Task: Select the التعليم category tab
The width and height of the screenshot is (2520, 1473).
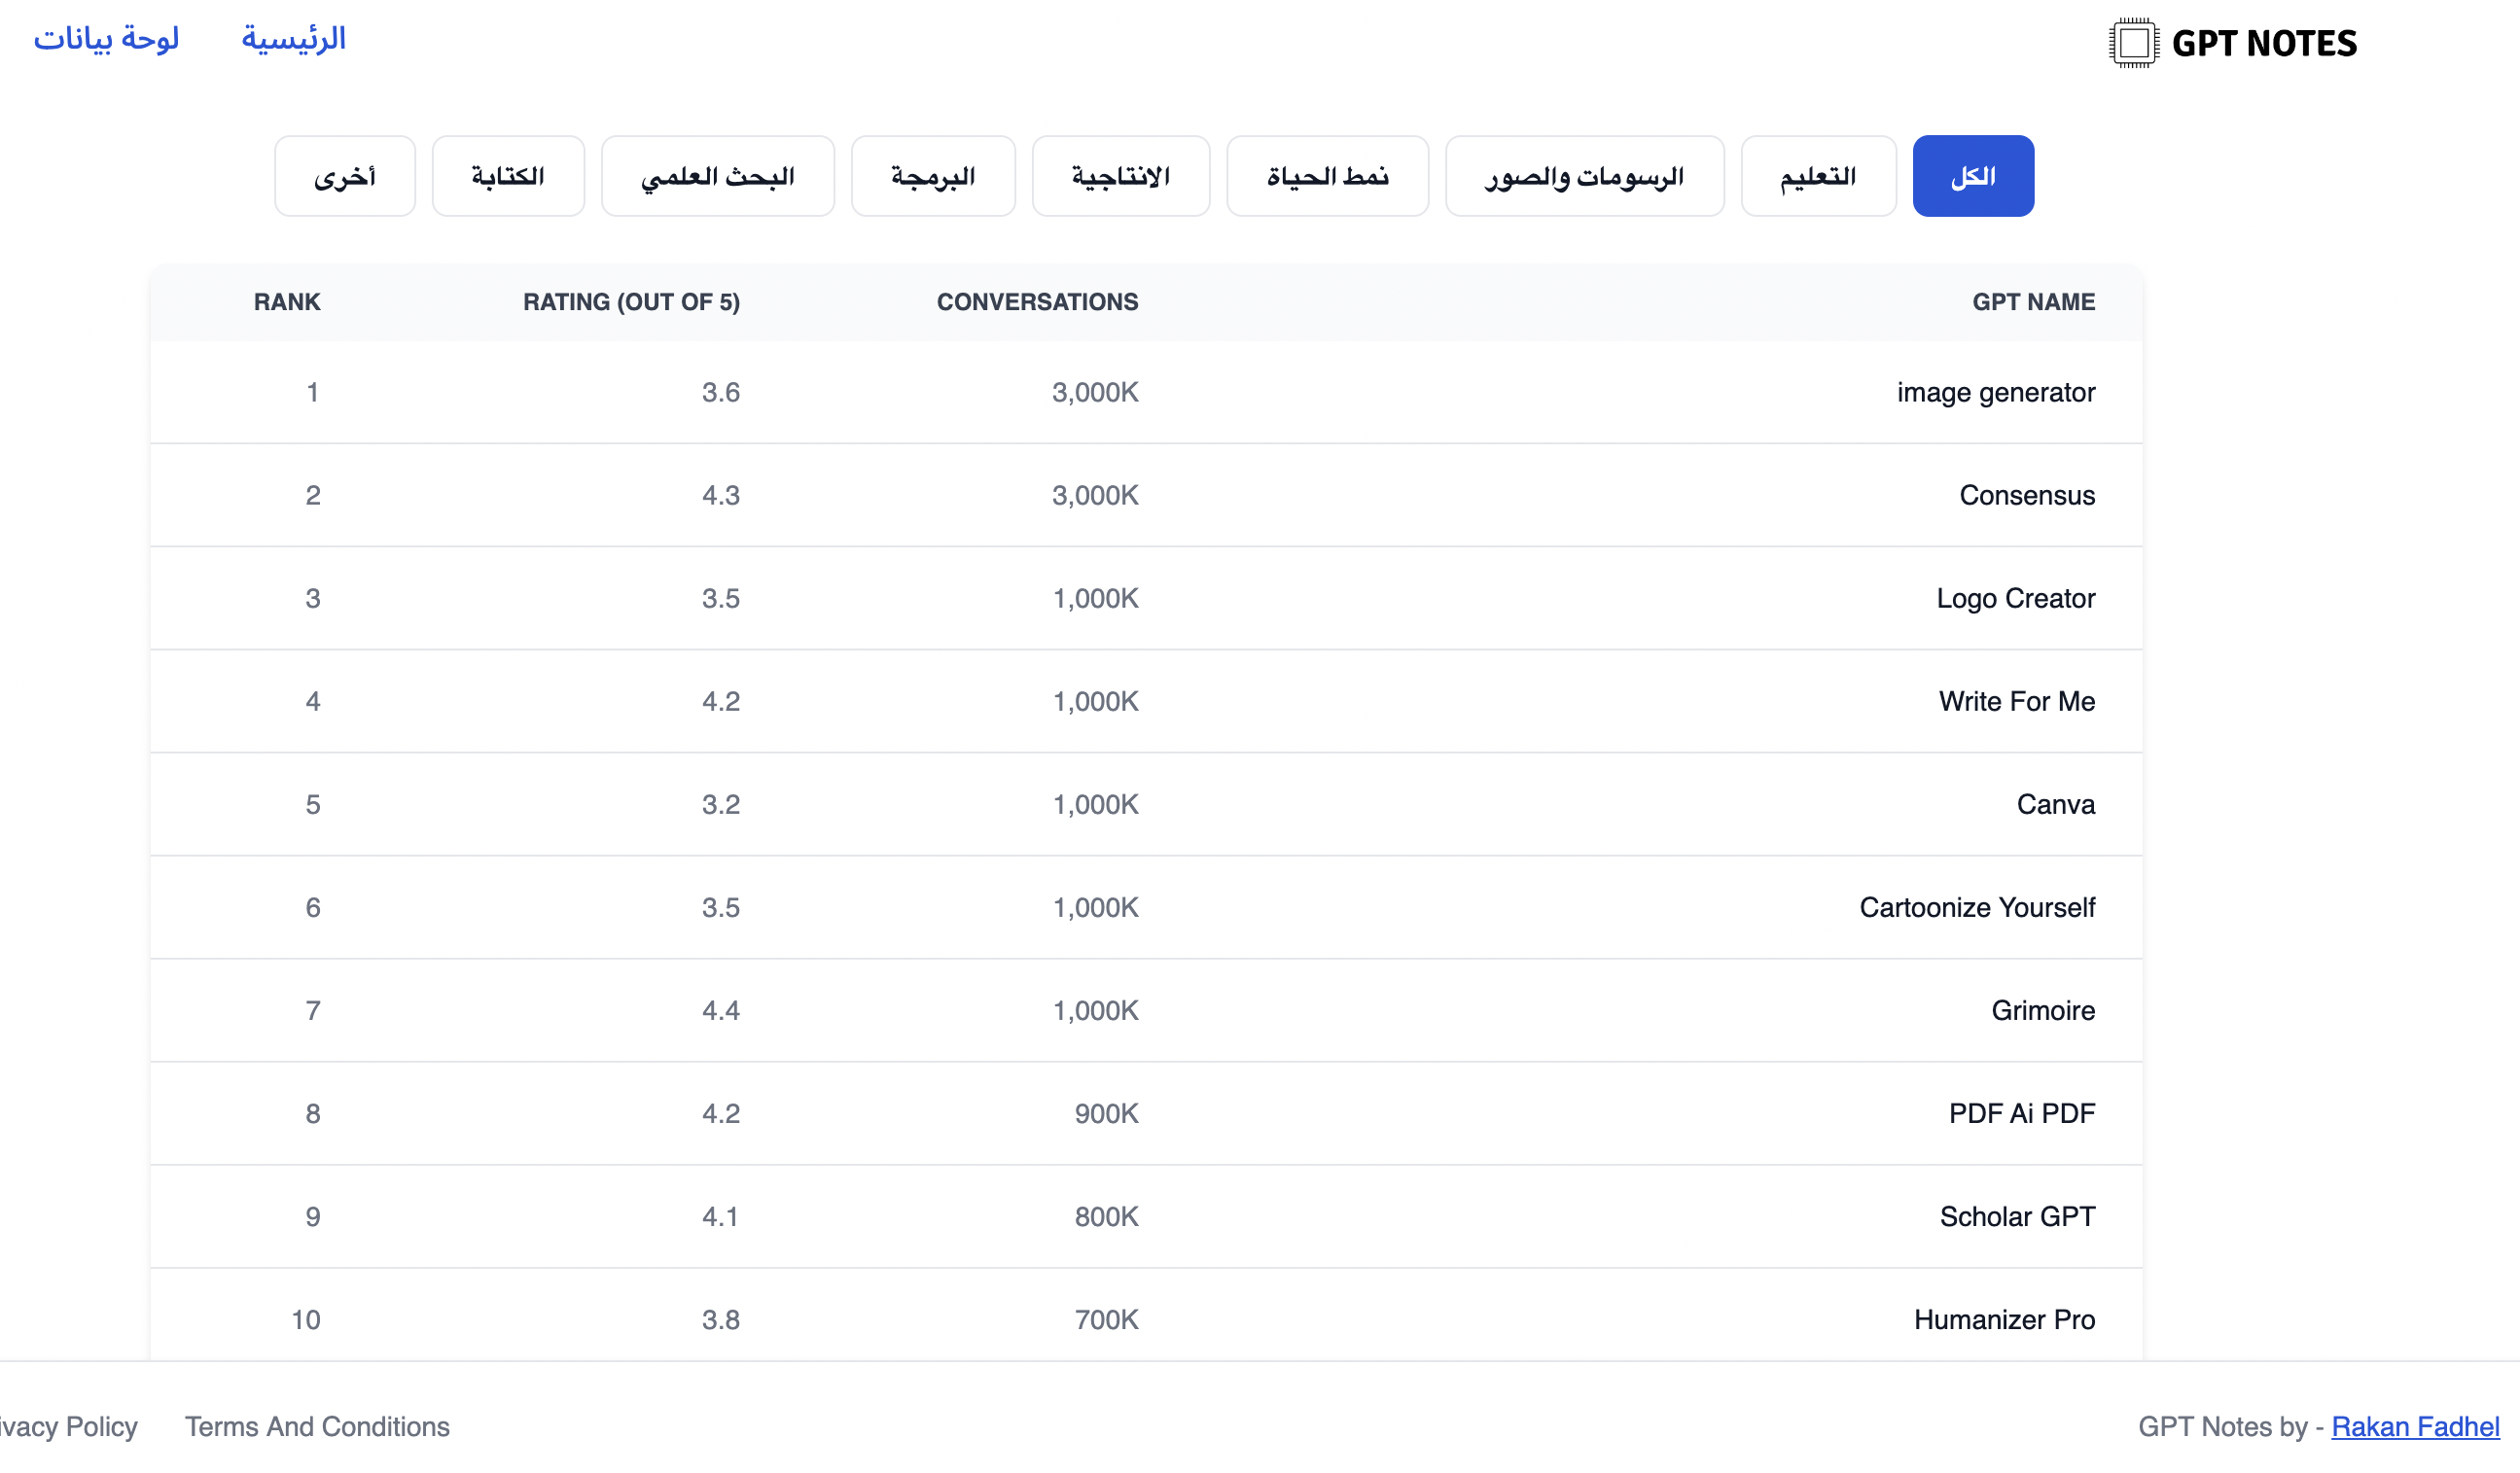Action: 1817,176
